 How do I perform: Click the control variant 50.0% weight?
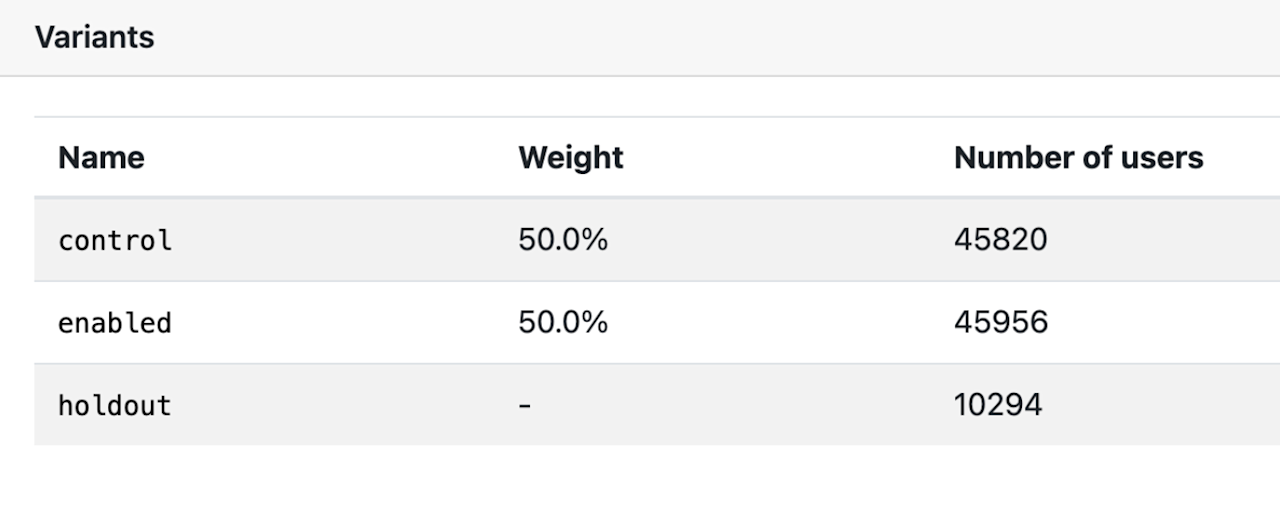pyautogui.click(x=563, y=240)
